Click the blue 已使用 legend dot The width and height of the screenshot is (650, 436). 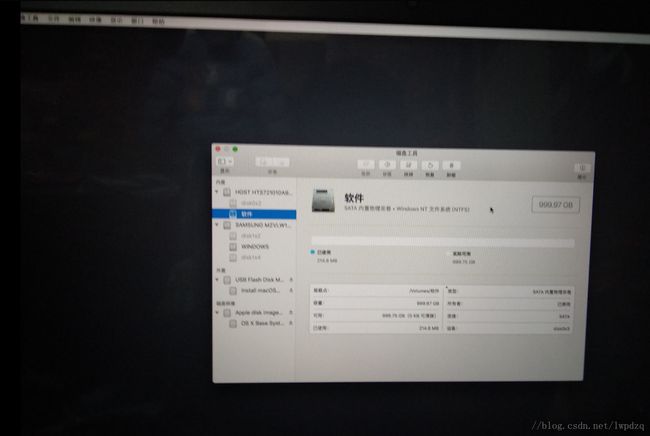(312, 252)
